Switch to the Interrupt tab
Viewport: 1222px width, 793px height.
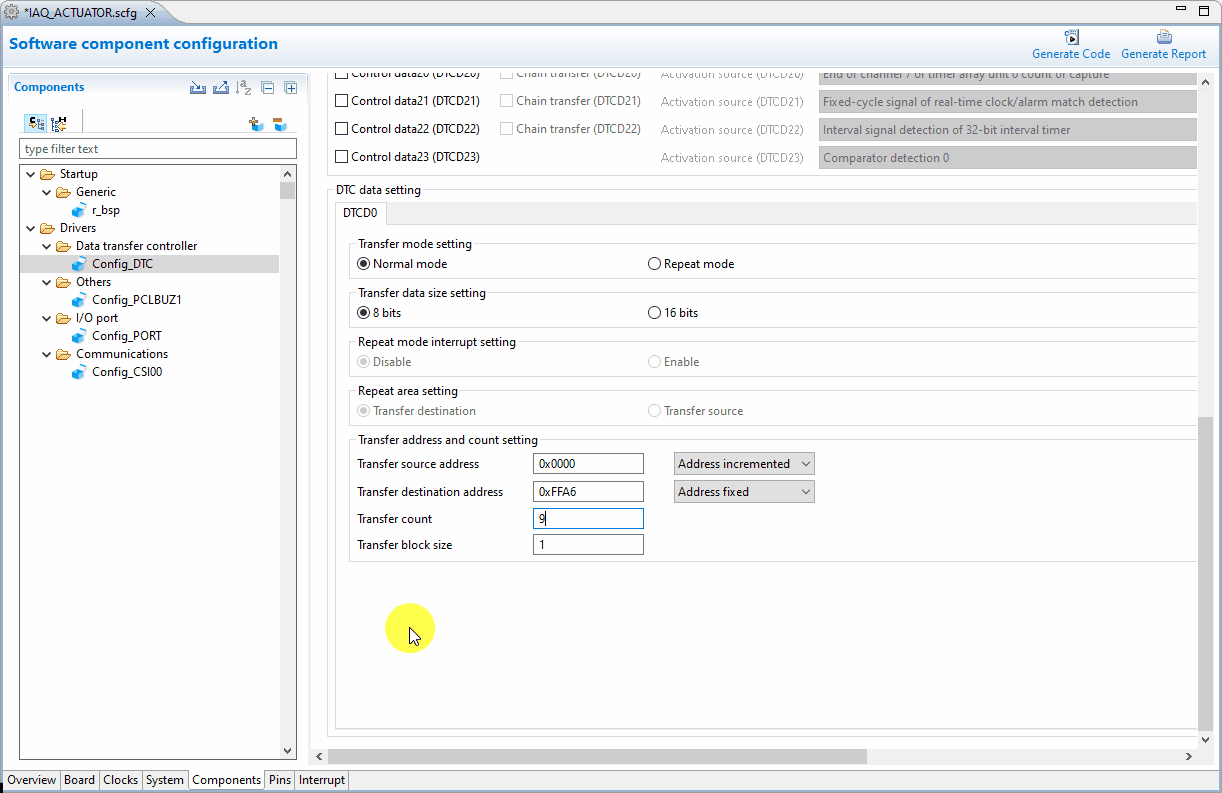pyautogui.click(x=322, y=780)
